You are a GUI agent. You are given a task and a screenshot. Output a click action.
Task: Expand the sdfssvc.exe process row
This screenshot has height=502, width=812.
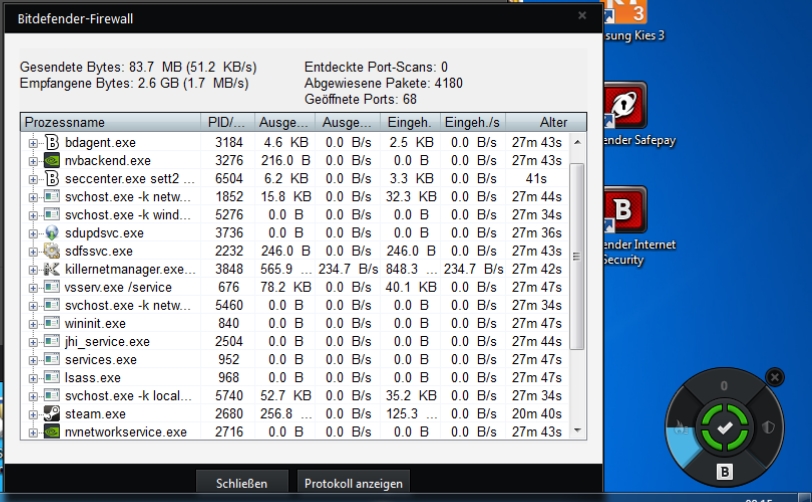pyautogui.click(x=33, y=252)
